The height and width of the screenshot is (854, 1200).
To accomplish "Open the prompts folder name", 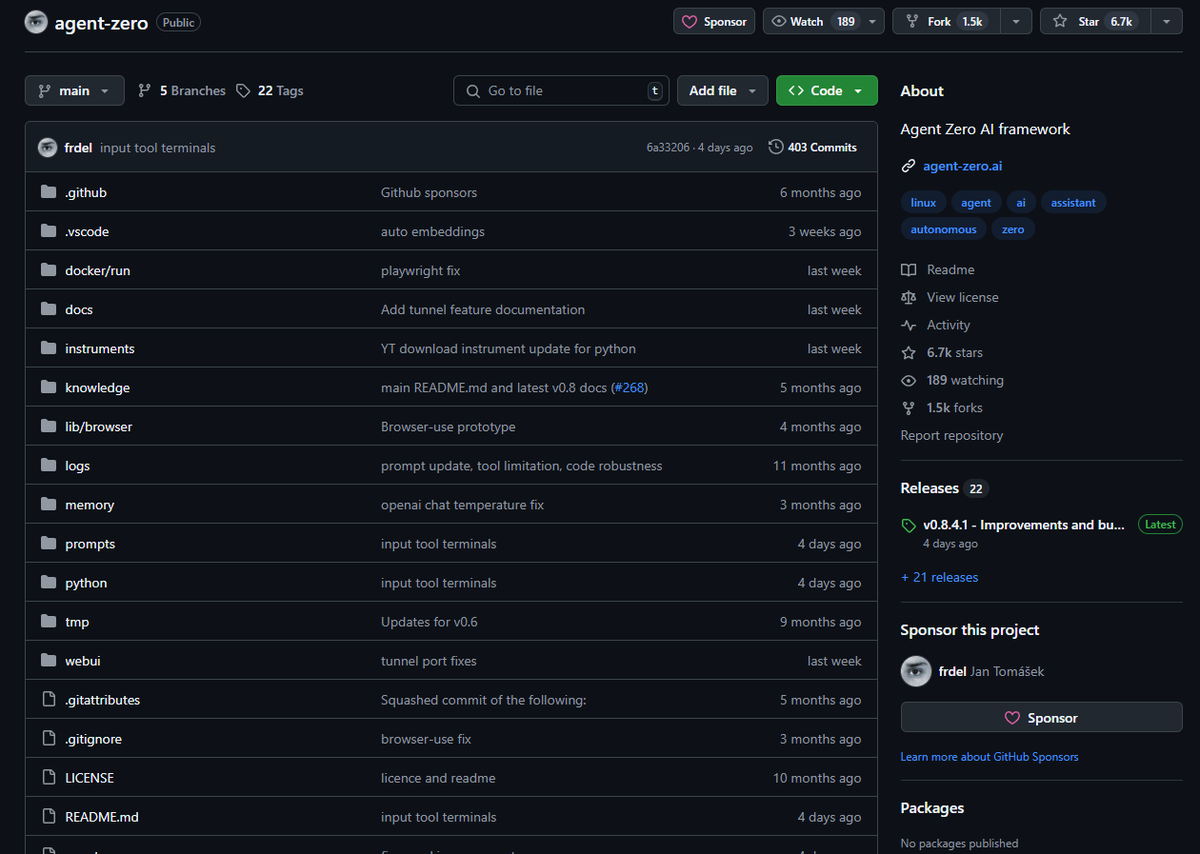I will [90, 544].
